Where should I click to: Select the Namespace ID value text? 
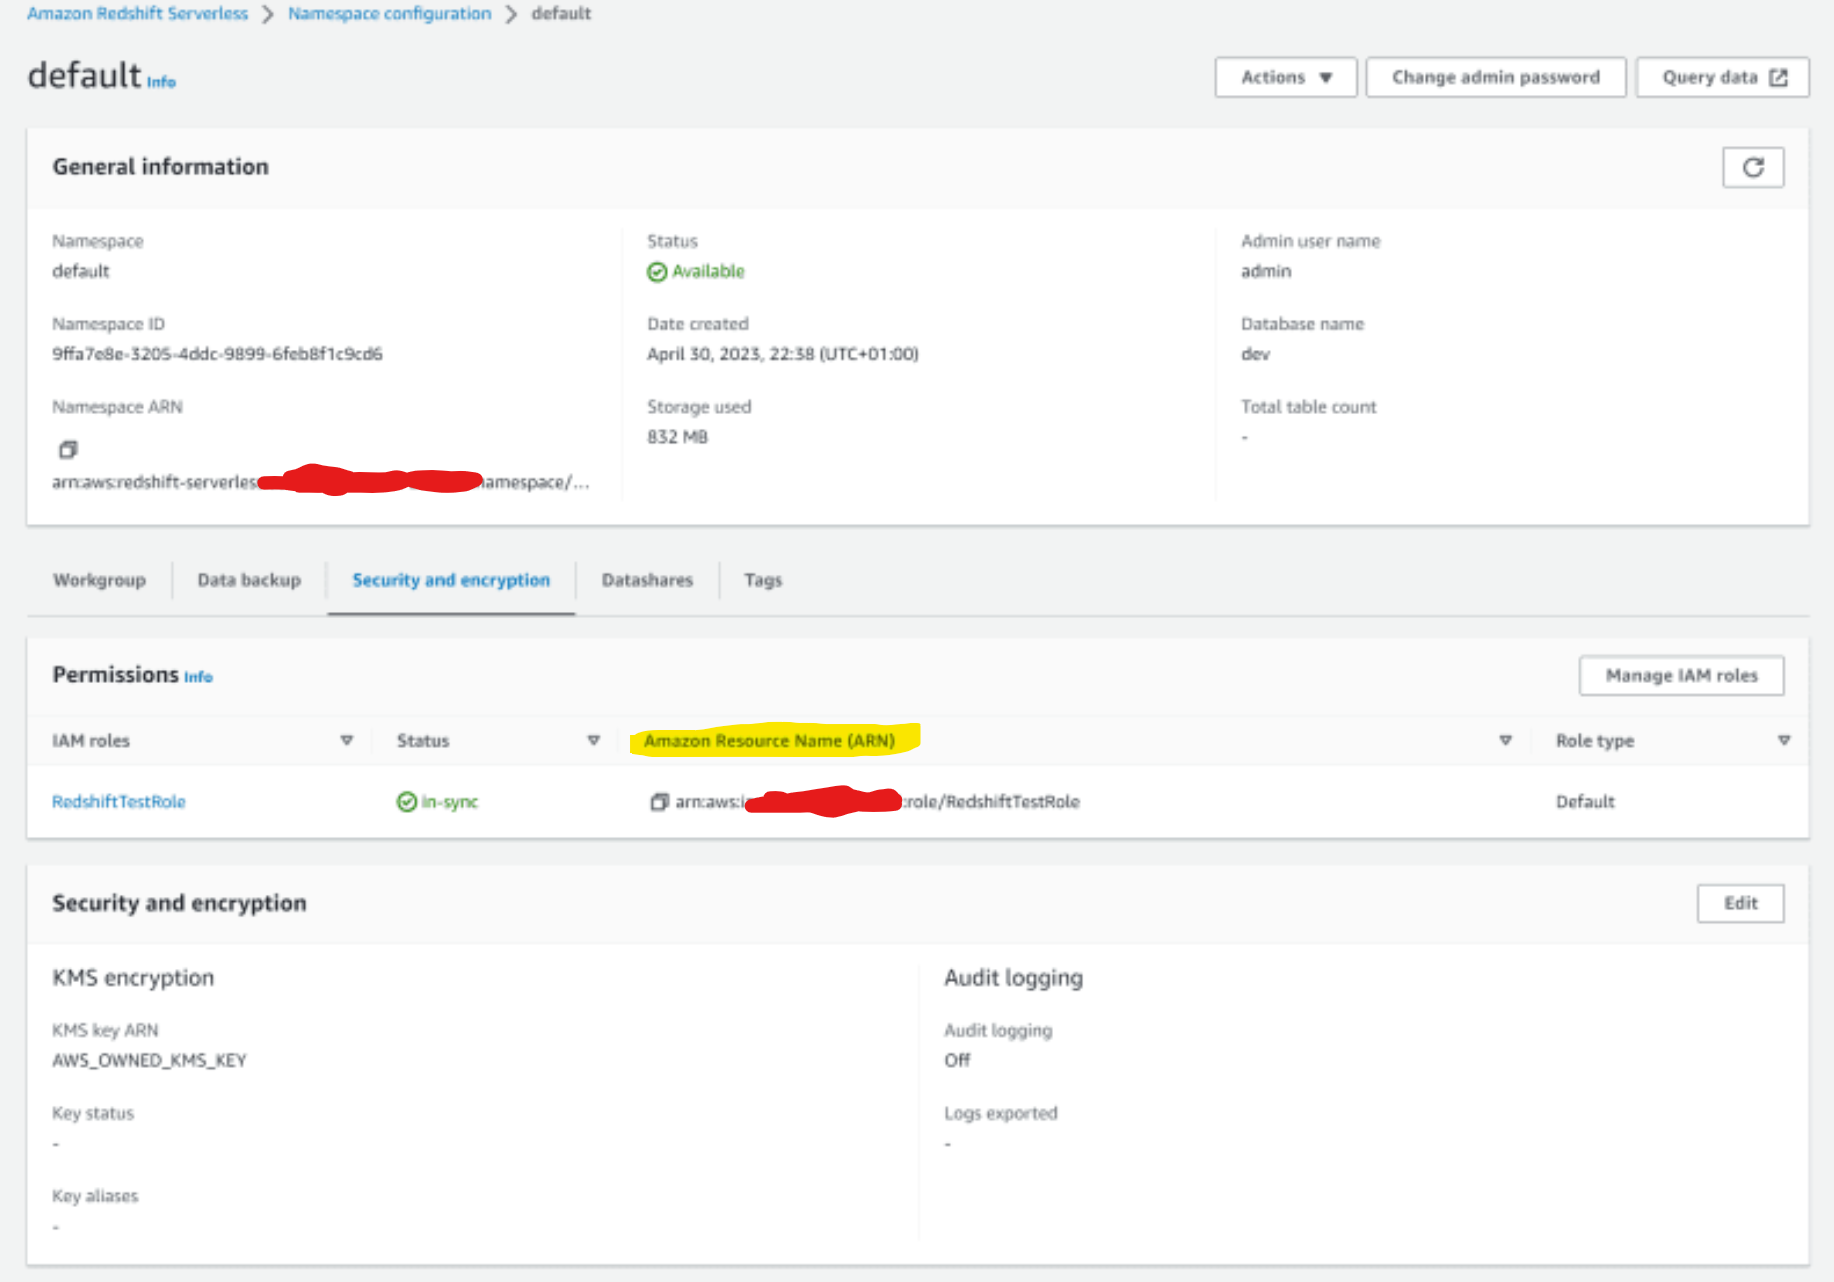click(x=217, y=354)
